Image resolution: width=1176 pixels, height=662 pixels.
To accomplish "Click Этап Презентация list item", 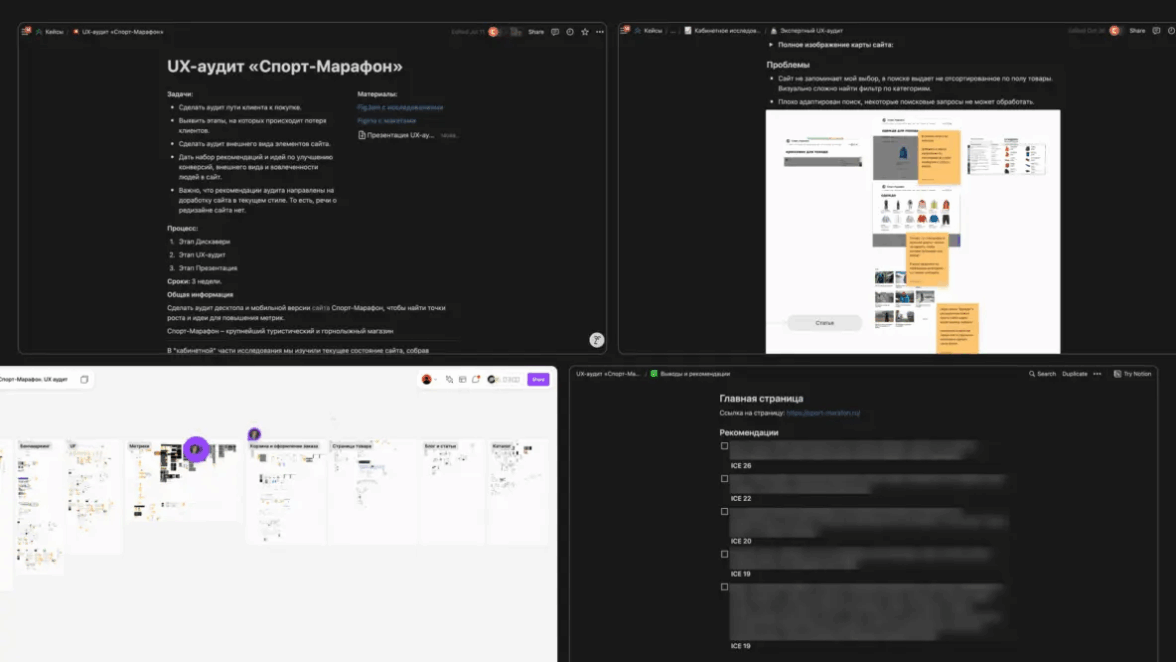I will click(208, 268).
